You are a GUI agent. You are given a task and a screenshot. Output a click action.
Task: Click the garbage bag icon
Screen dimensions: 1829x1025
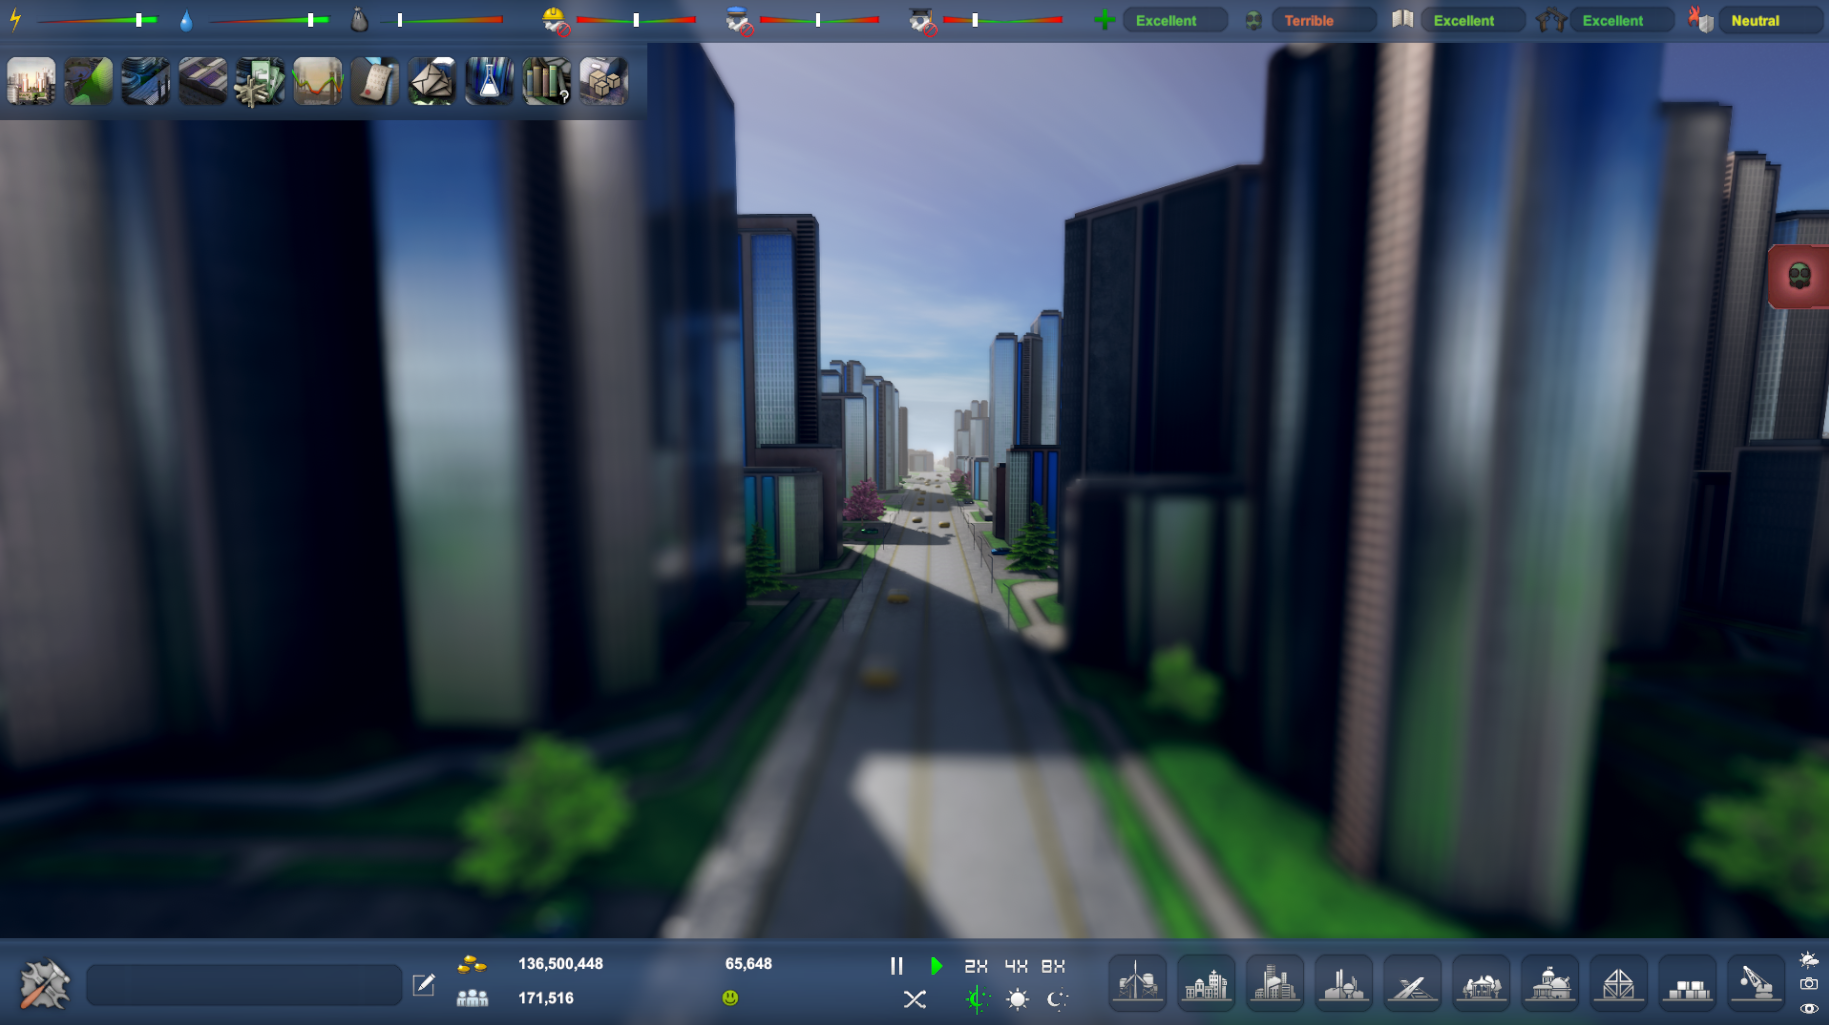point(359,20)
